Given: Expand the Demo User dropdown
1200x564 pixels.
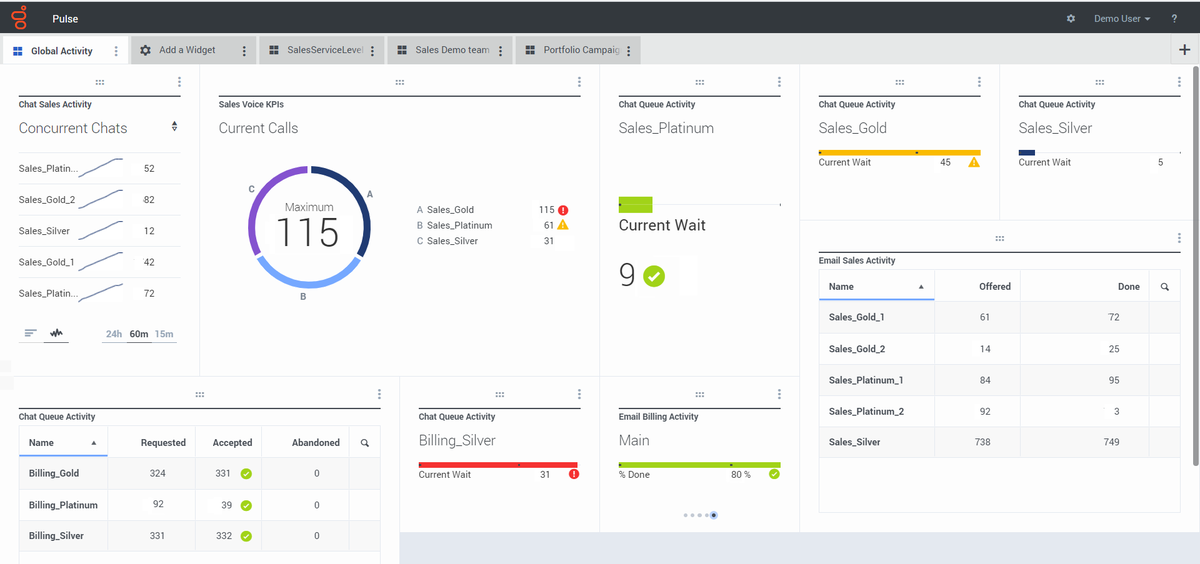Looking at the screenshot, I should (x=1121, y=19).
